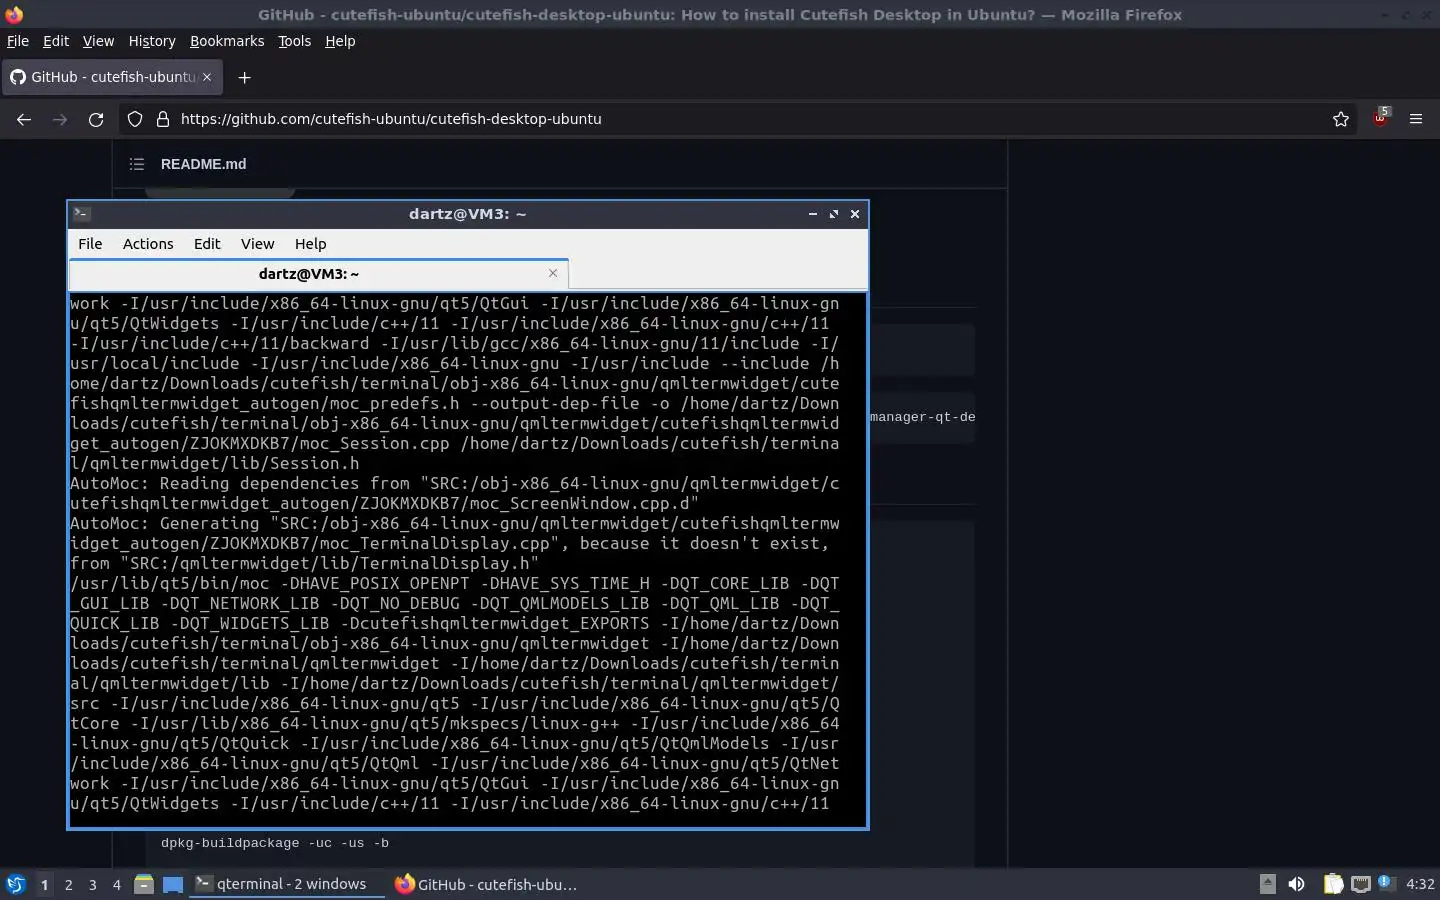The height and width of the screenshot is (900, 1440).
Task: Open the uBlock extension icon
Action: click(x=1381, y=118)
